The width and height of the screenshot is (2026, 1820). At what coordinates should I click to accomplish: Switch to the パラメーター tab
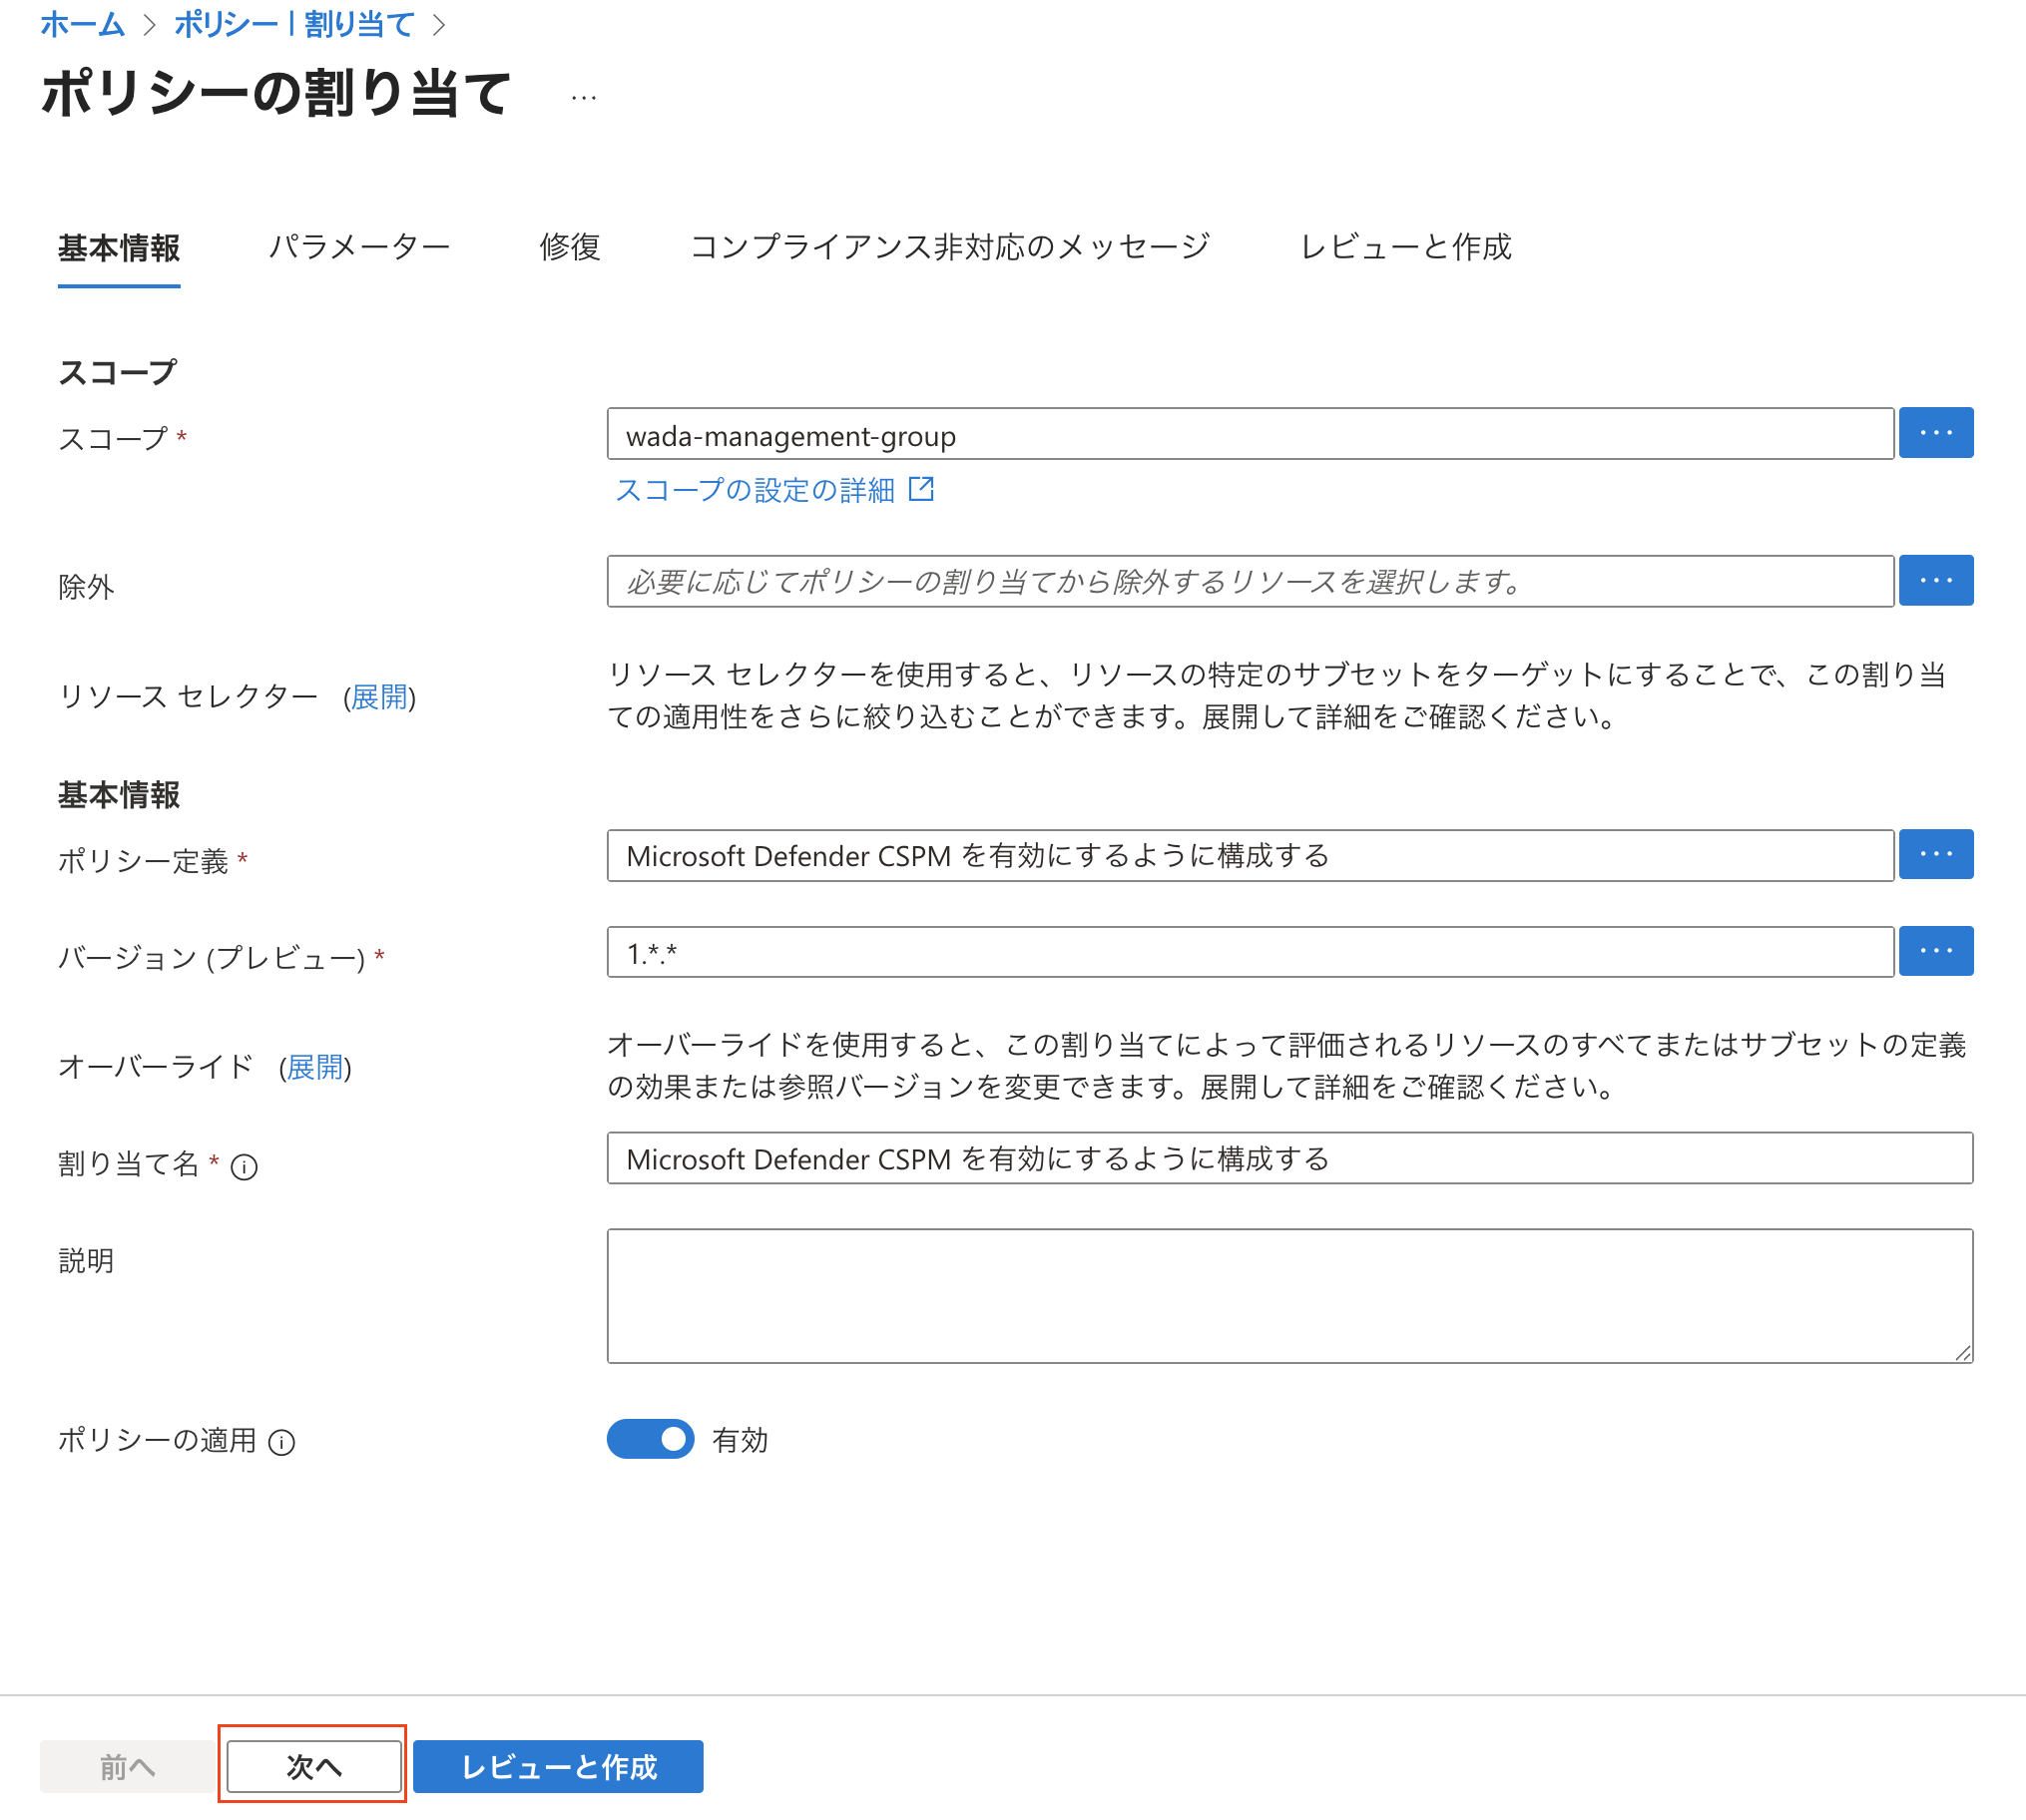click(359, 246)
